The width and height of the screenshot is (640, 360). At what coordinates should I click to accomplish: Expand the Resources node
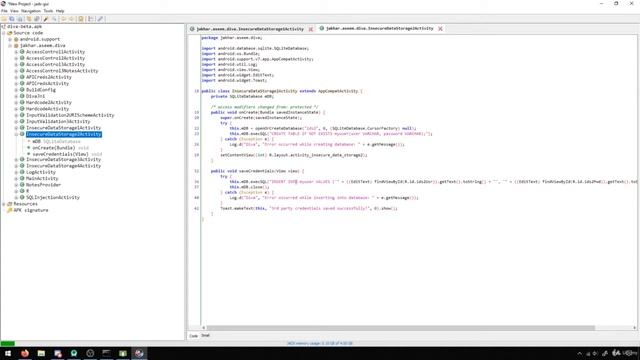point(4,204)
